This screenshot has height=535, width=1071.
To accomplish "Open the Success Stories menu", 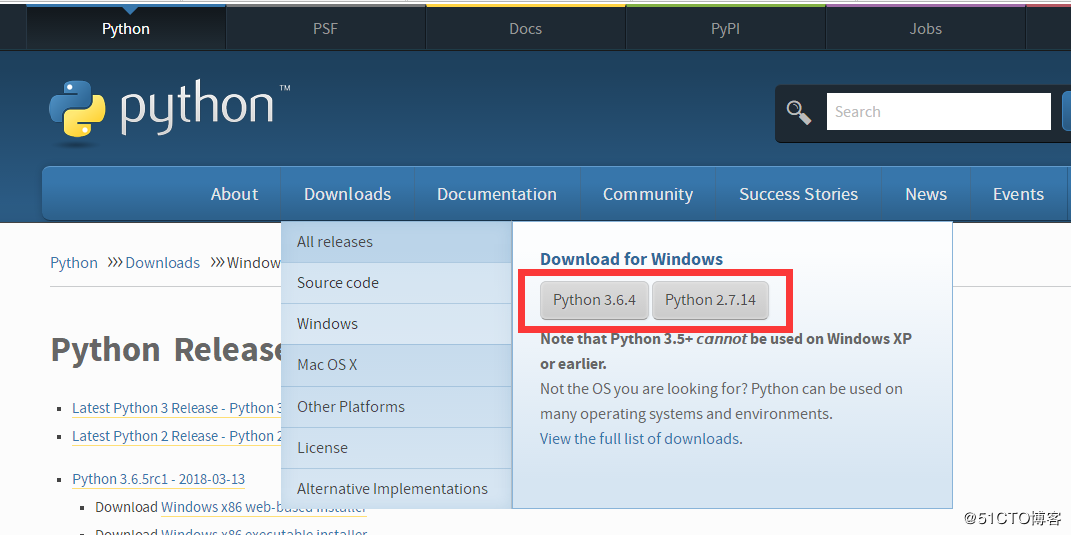I will point(798,194).
